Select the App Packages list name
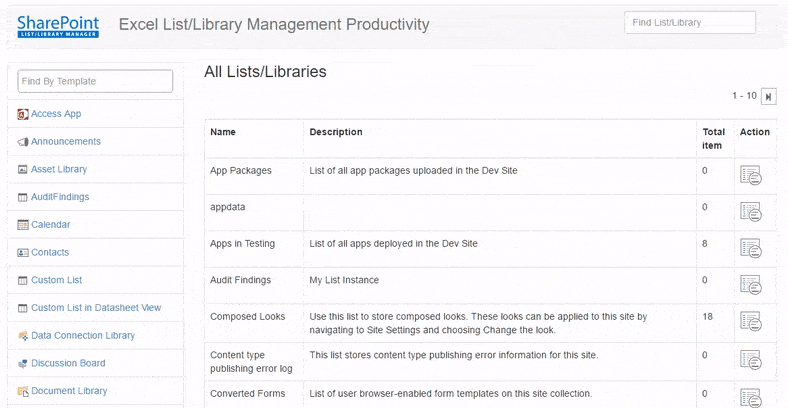The image size is (788, 408). 241,171
